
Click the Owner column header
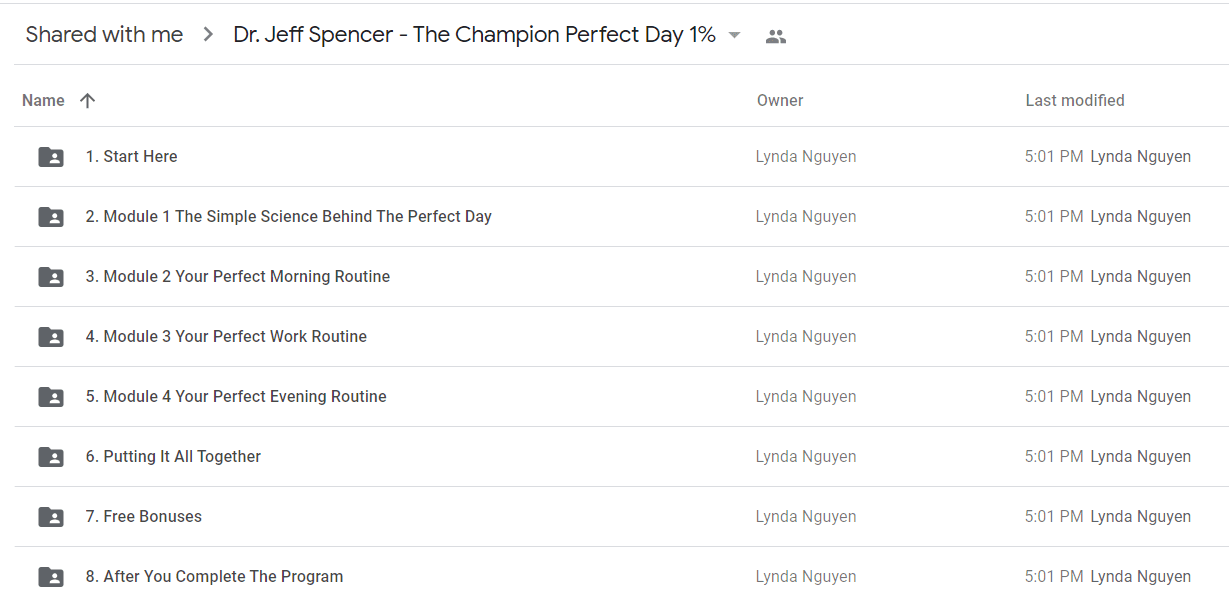[780, 100]
